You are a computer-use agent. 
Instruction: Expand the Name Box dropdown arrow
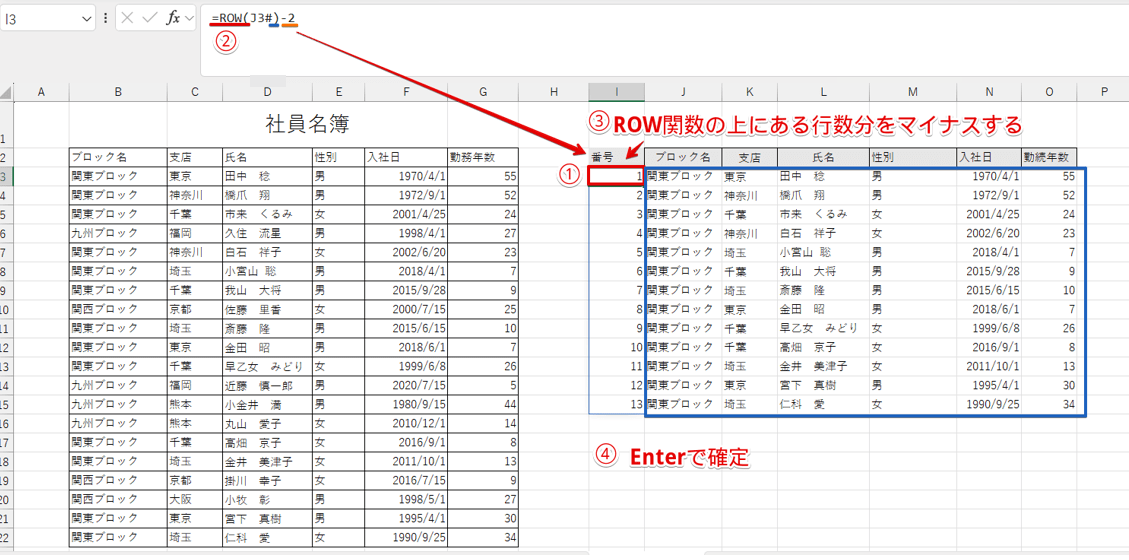coord(85,18)
